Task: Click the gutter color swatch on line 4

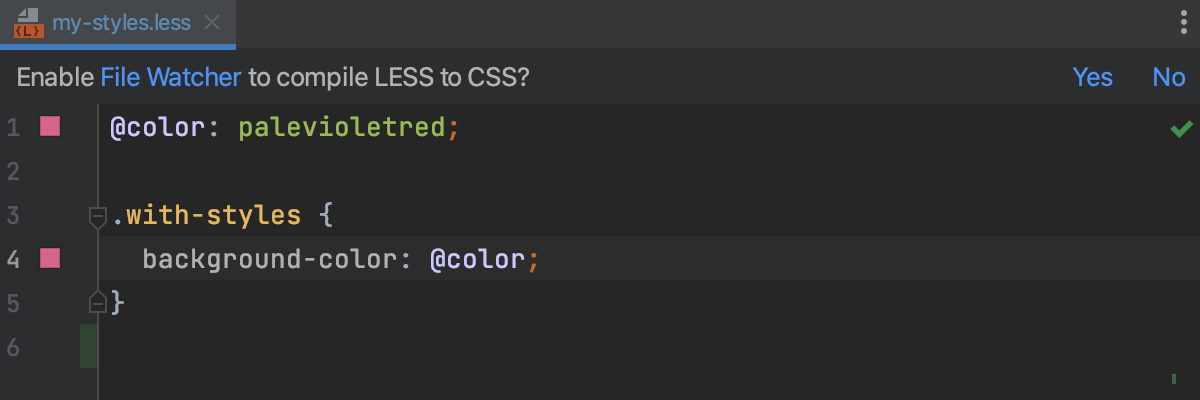Action: pyautogui.click(x=50, y=259)
